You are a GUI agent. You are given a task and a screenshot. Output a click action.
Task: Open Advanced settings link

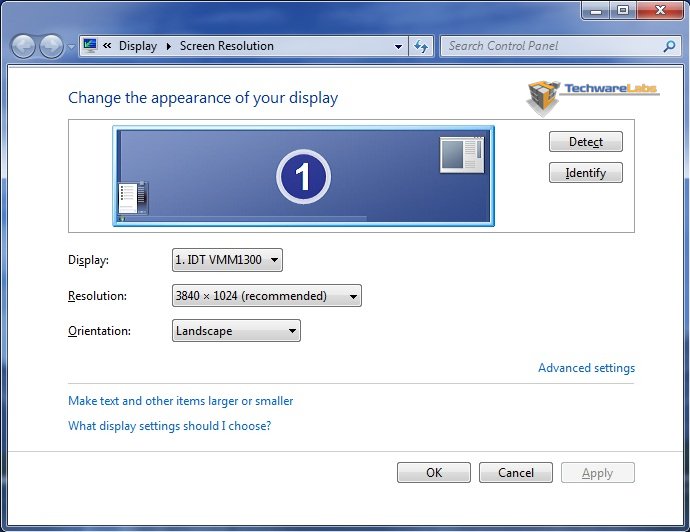tap(586, 368)
